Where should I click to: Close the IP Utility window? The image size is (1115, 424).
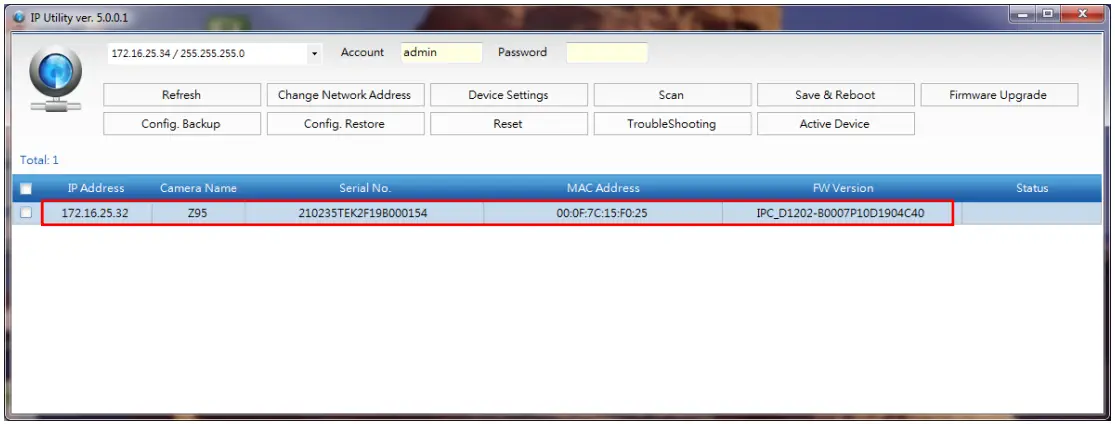coord(1082,14)
